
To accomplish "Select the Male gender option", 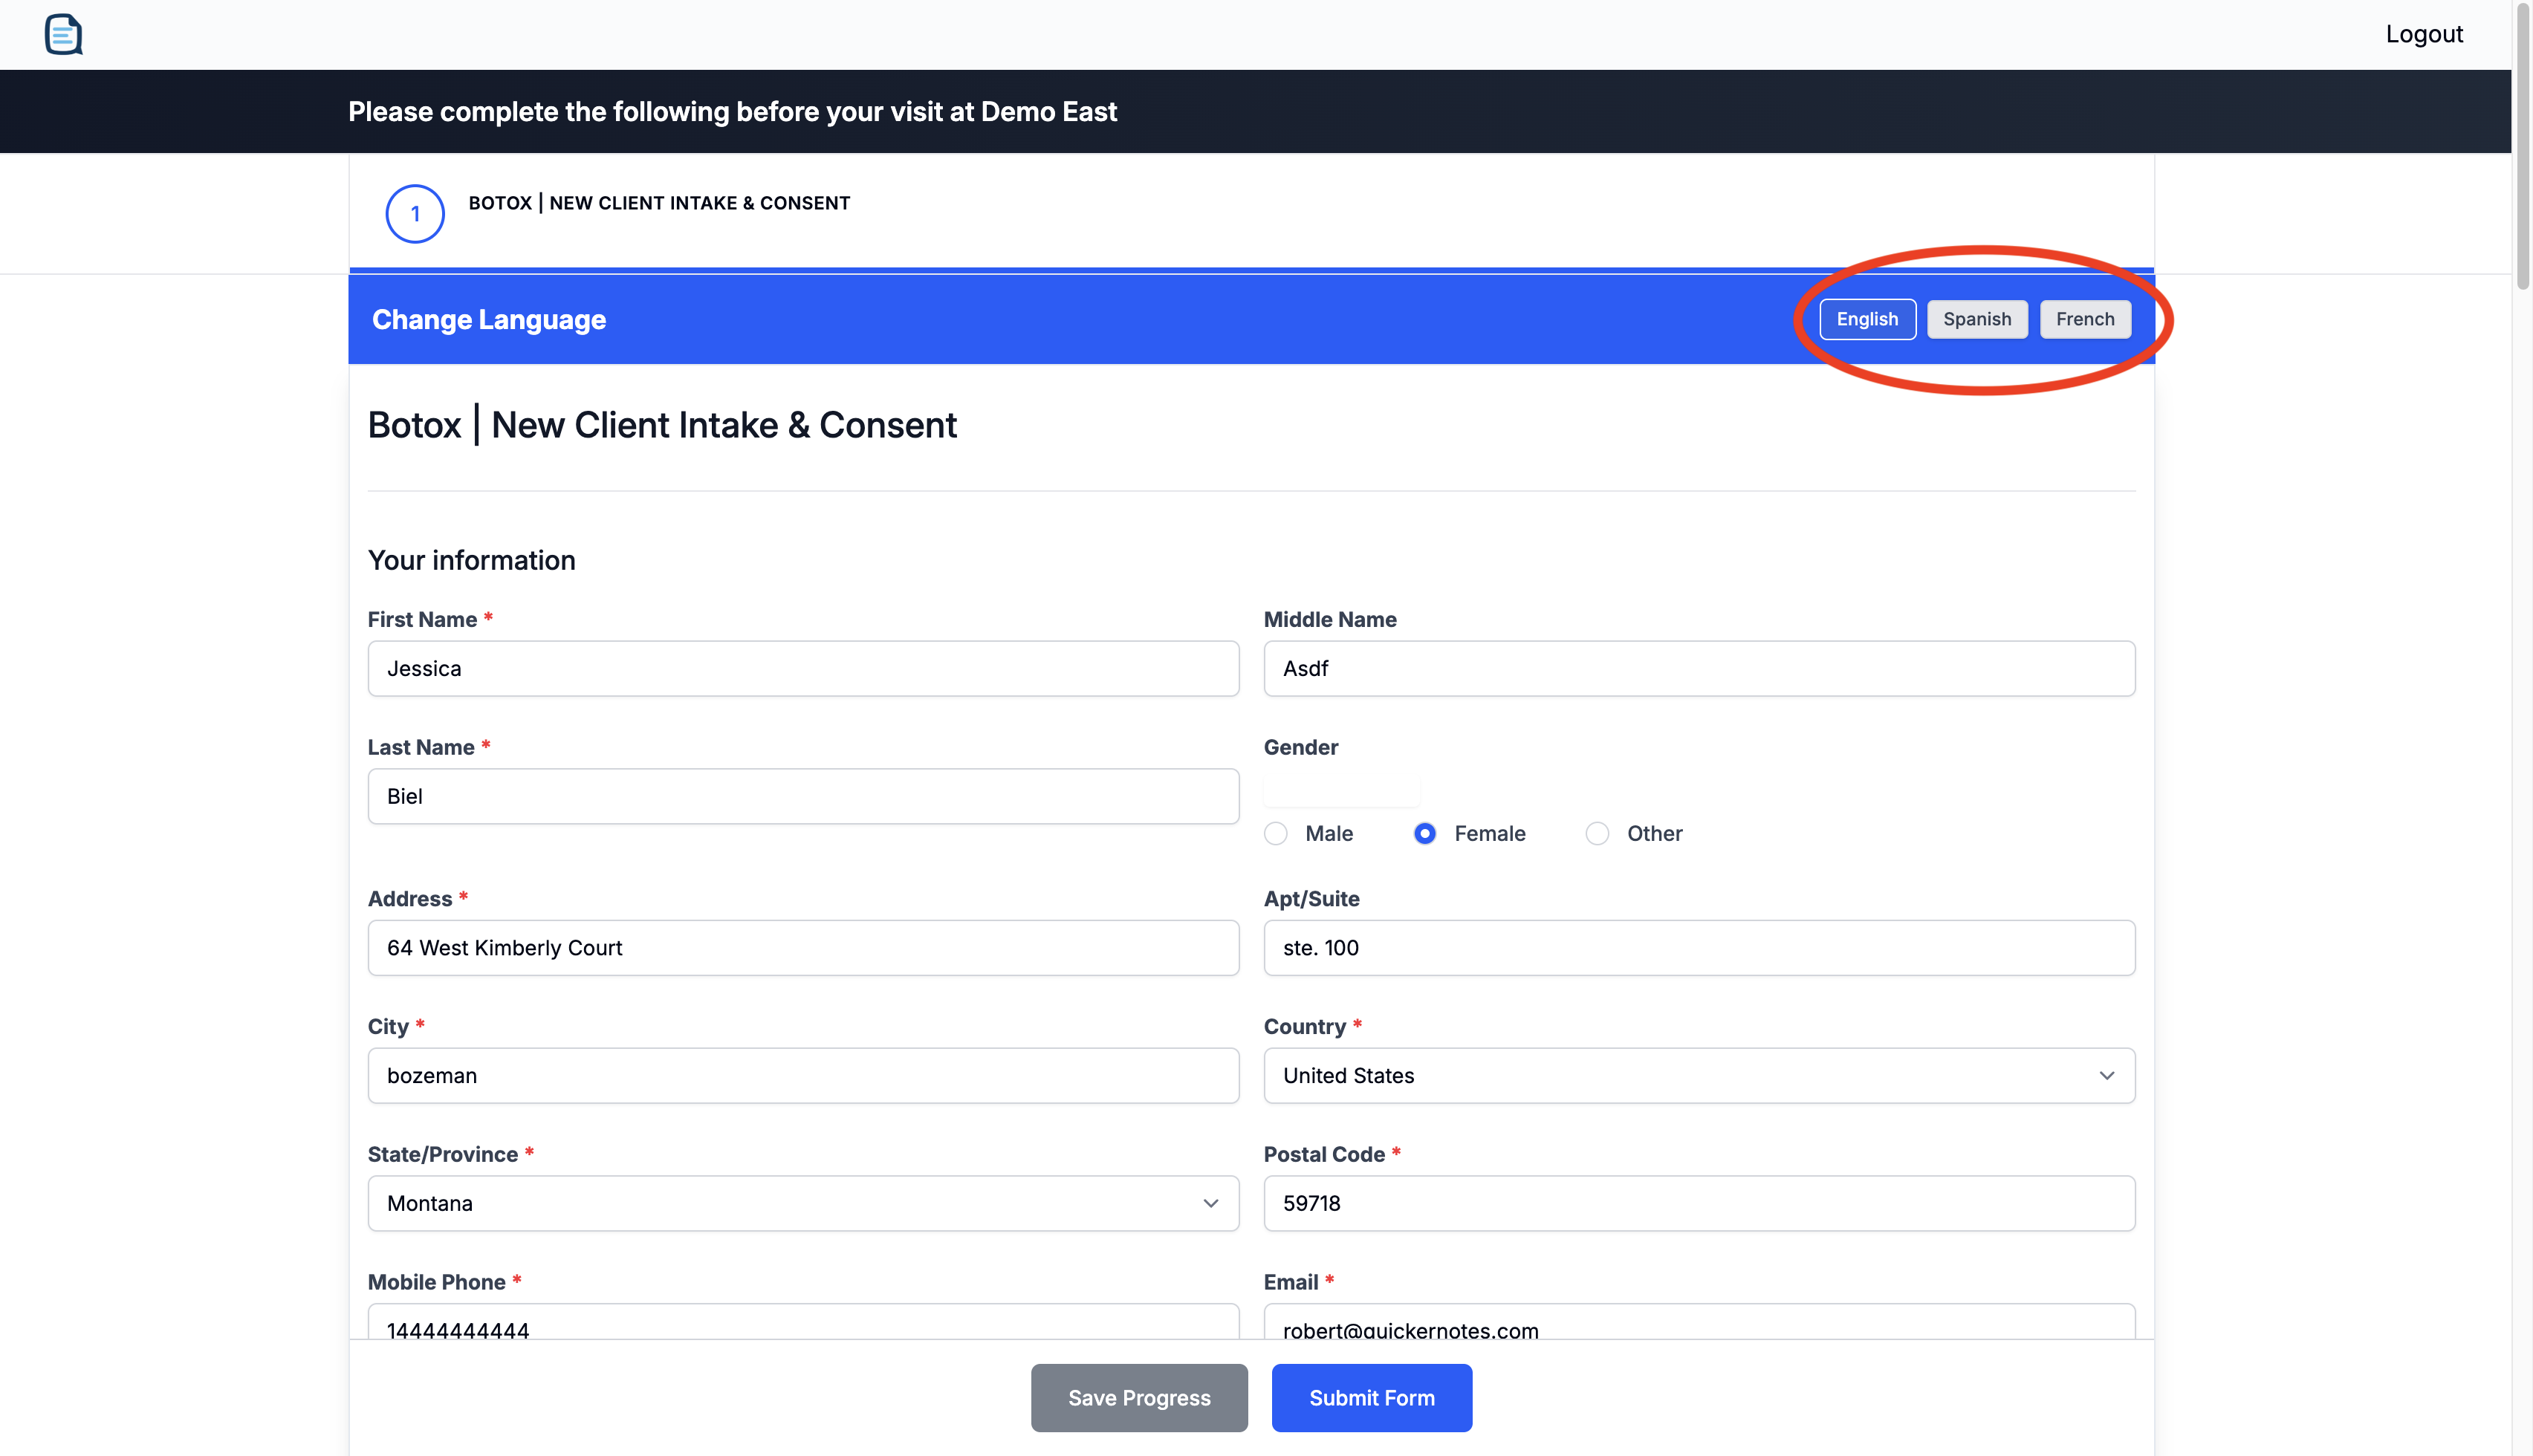I will [x=1276, y=833].
